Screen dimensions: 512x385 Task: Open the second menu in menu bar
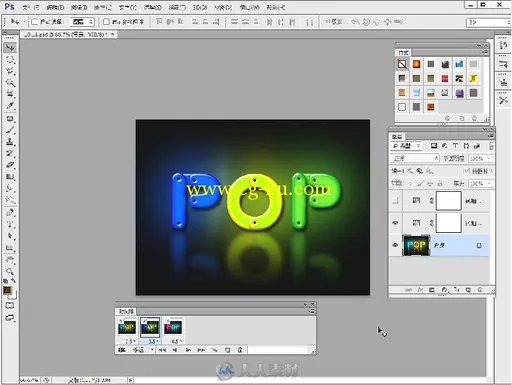(x=55, y=7)
